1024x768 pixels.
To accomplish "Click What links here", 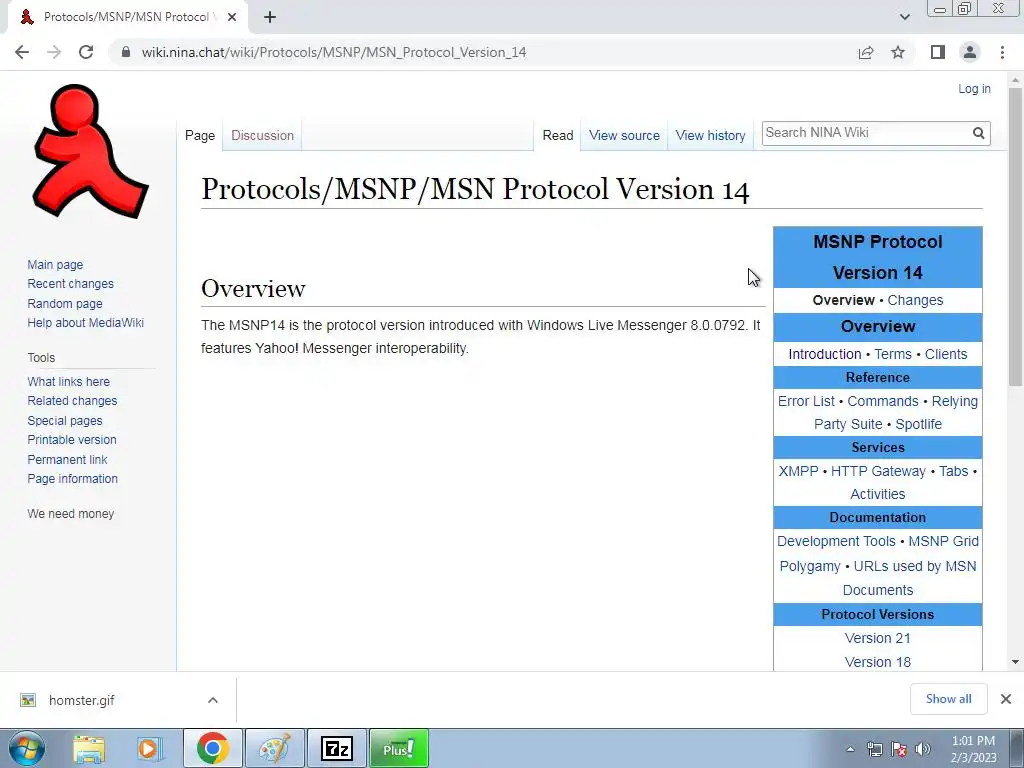I will click(x=69, y=381).
